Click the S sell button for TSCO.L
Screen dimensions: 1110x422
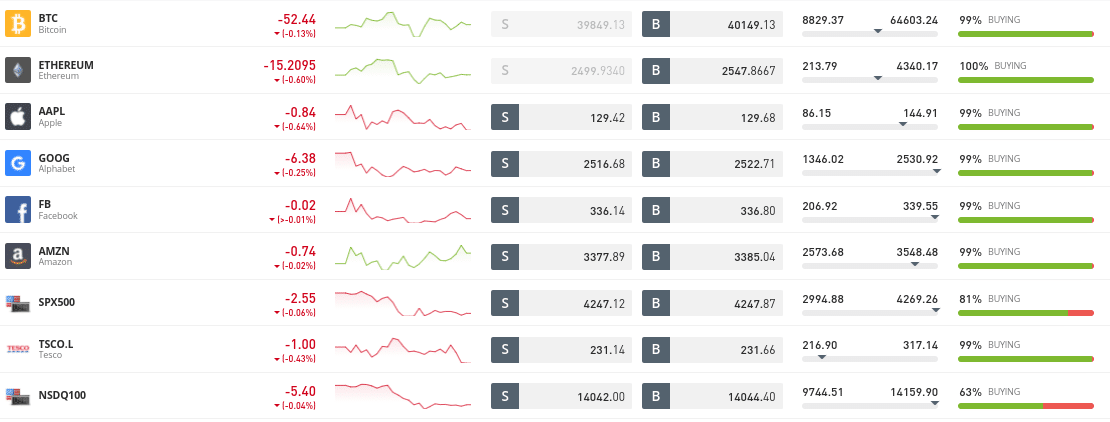pyautogui.click(x=505, y=350)
